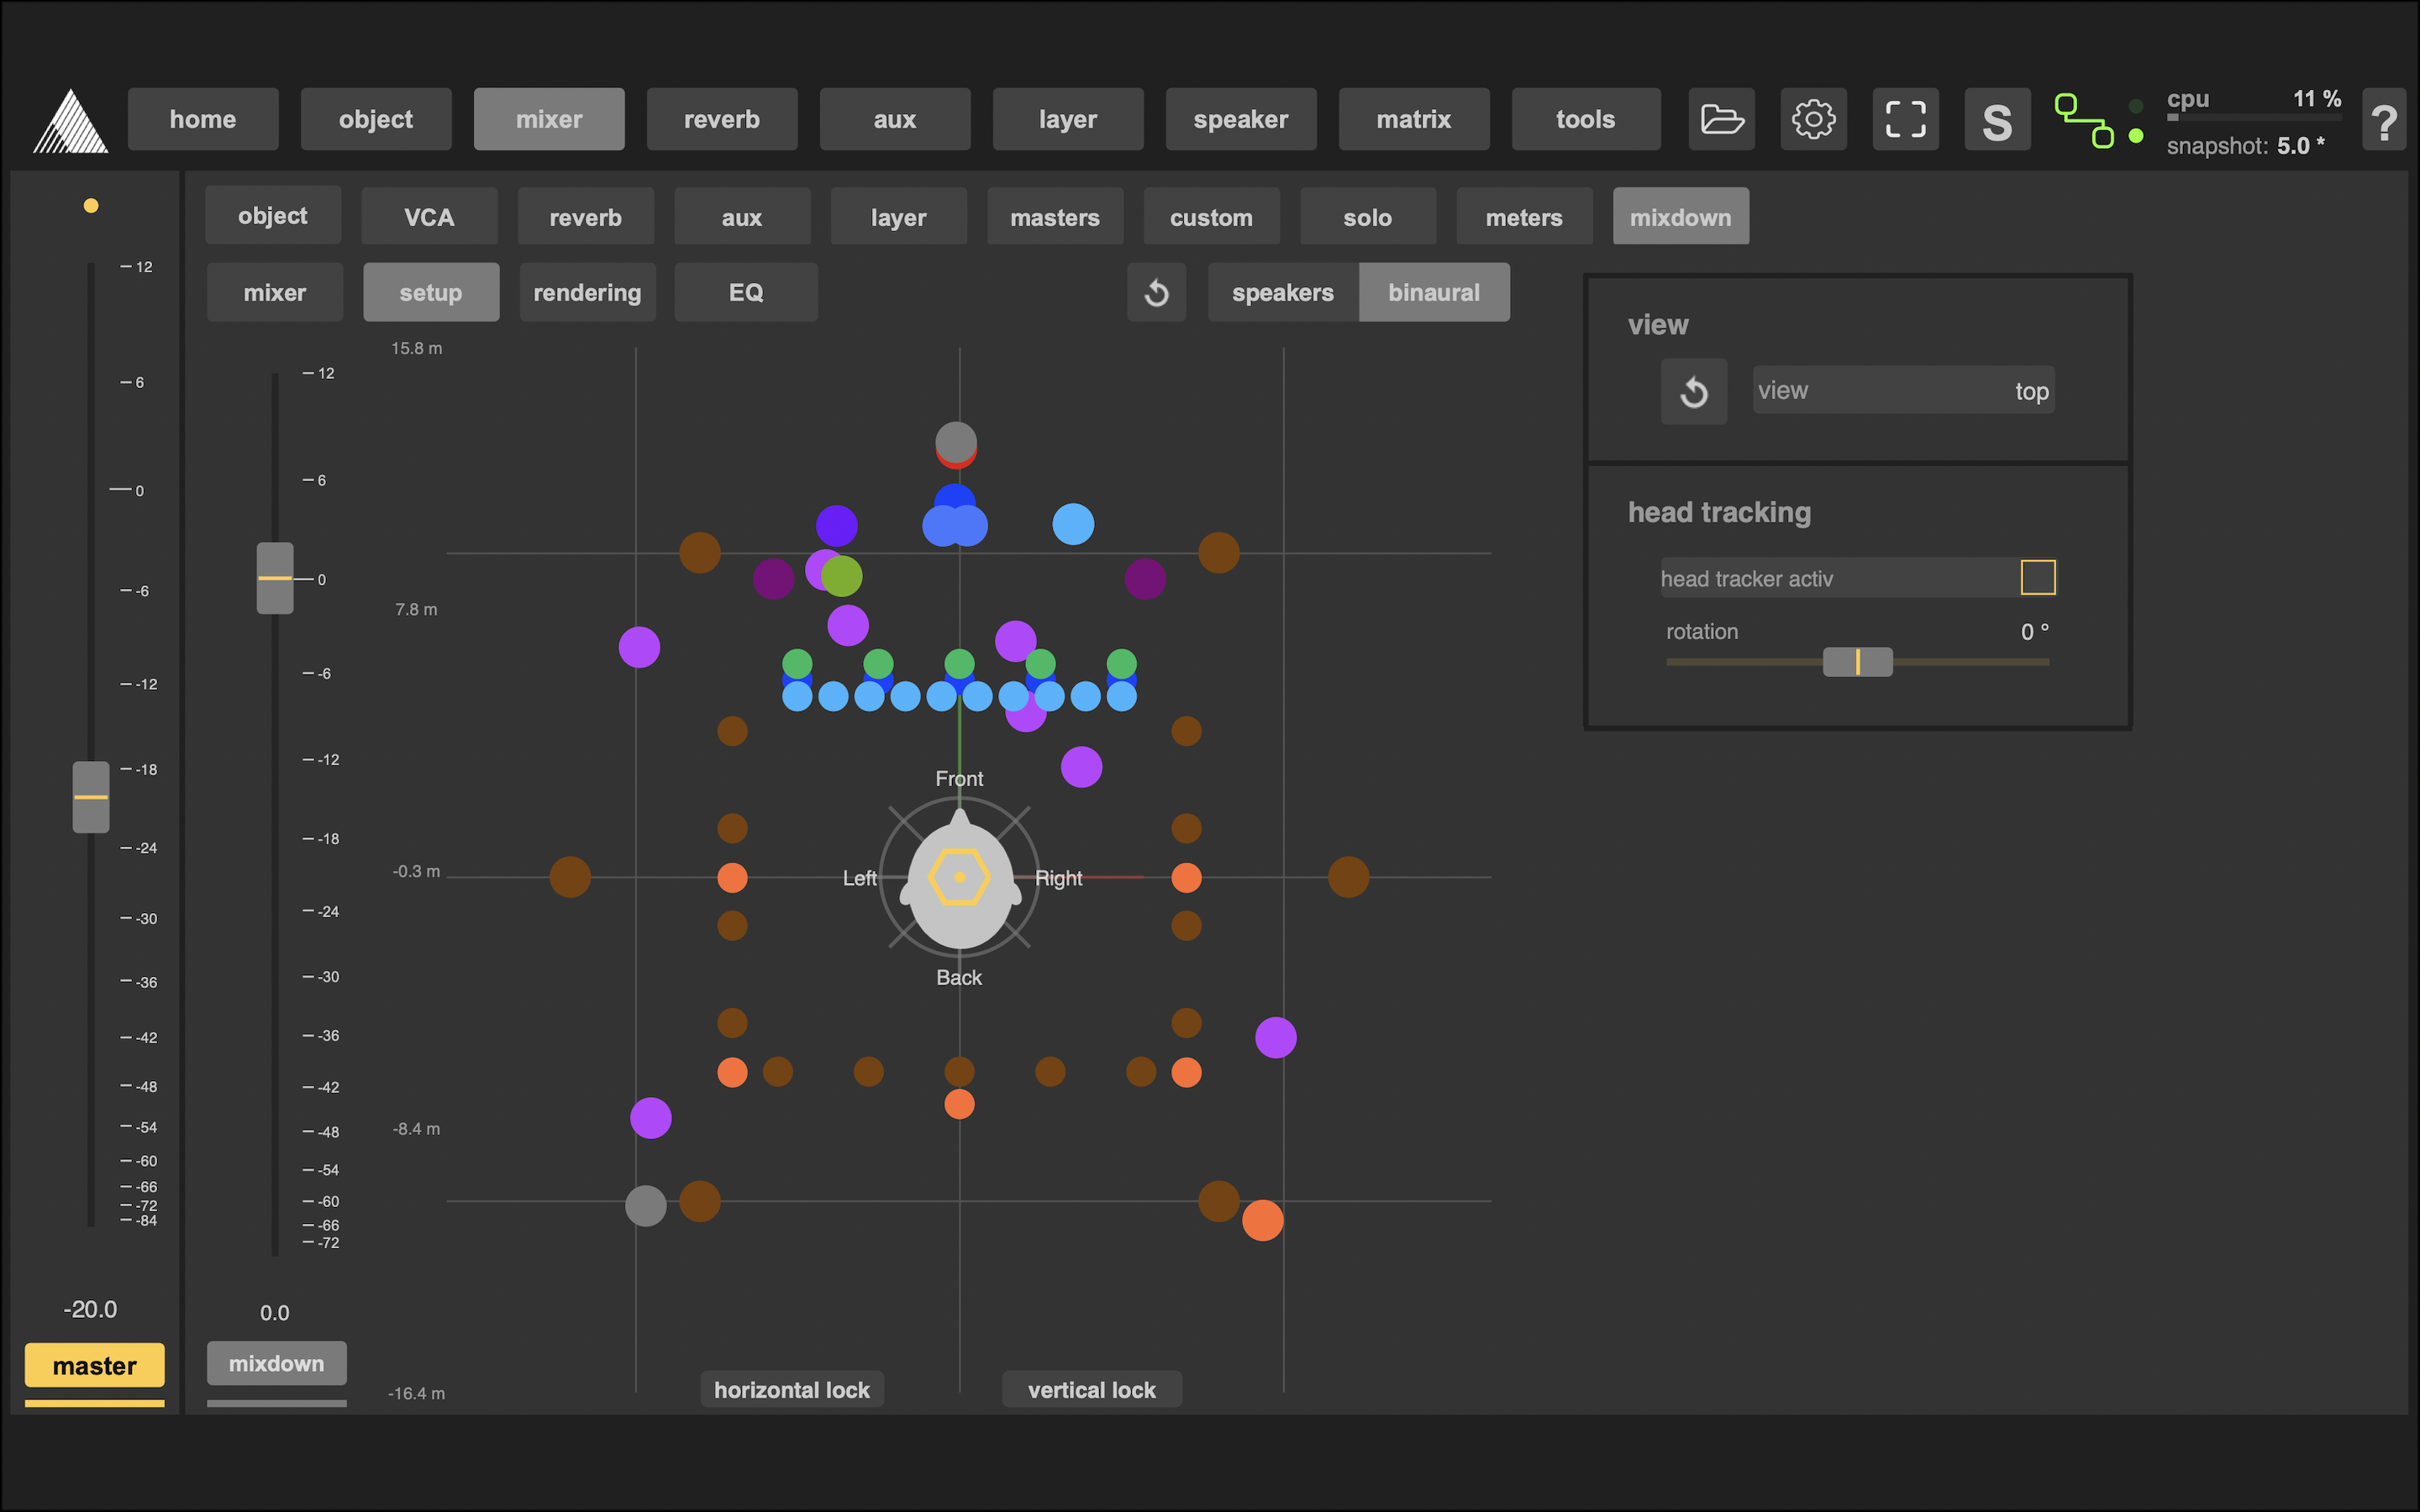Toggle vertical lock
Viewport: 2420px width, 1512px height.
pyautogui.click(x=1092, y=1390)
